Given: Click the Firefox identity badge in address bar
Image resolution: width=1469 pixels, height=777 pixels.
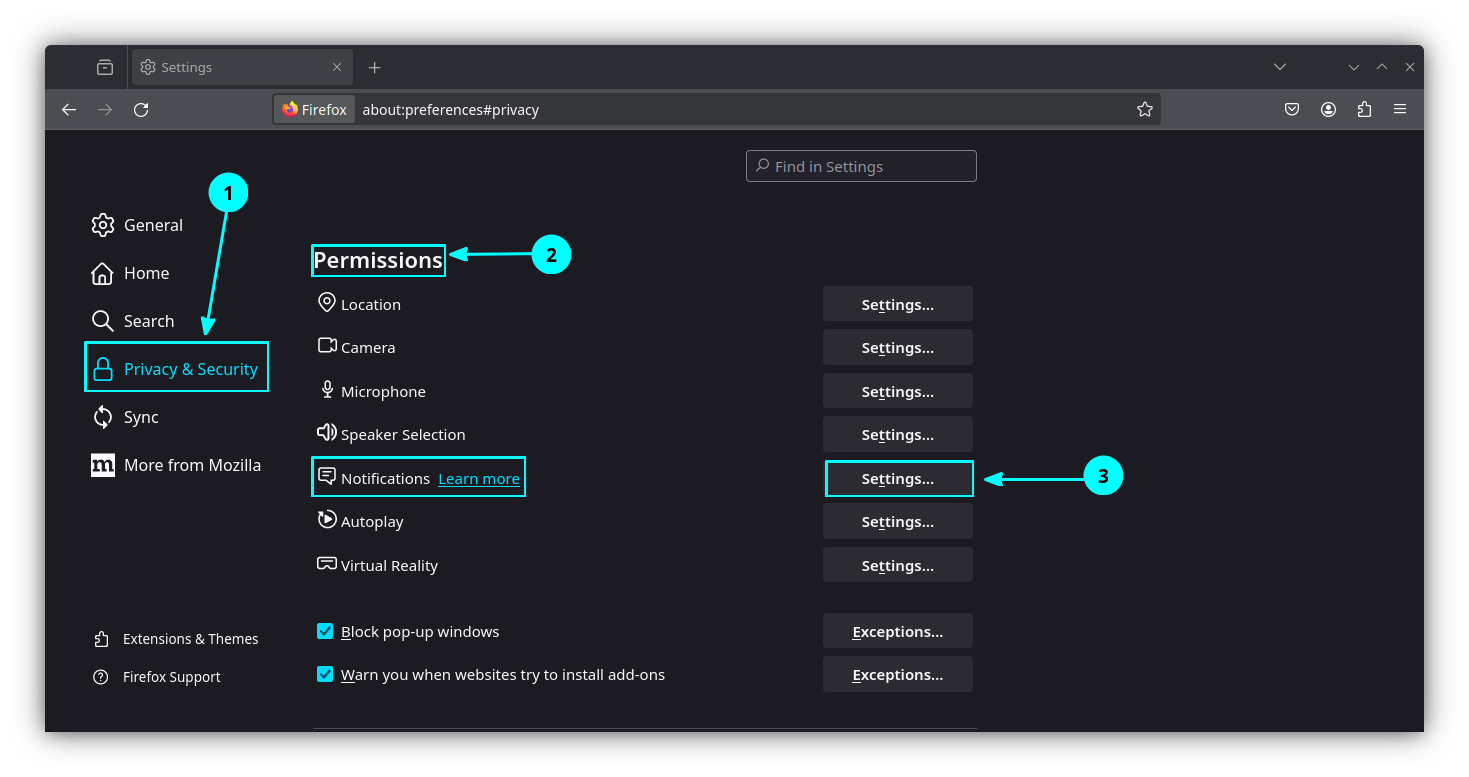Looking at the screenshot, I should (315, 110).
